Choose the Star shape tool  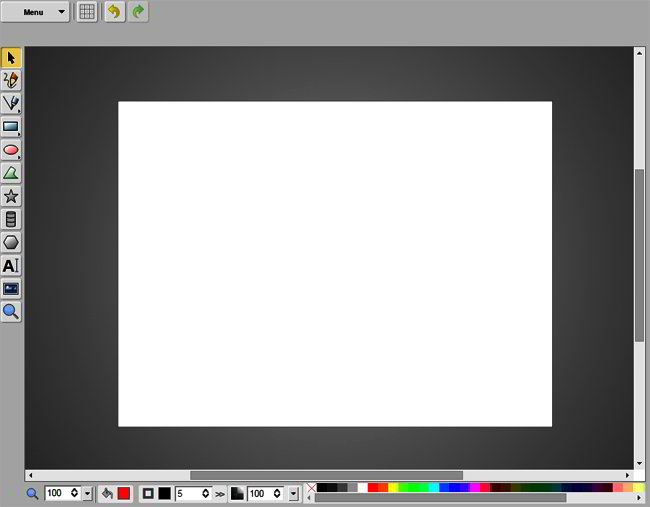tap(11, 196)
